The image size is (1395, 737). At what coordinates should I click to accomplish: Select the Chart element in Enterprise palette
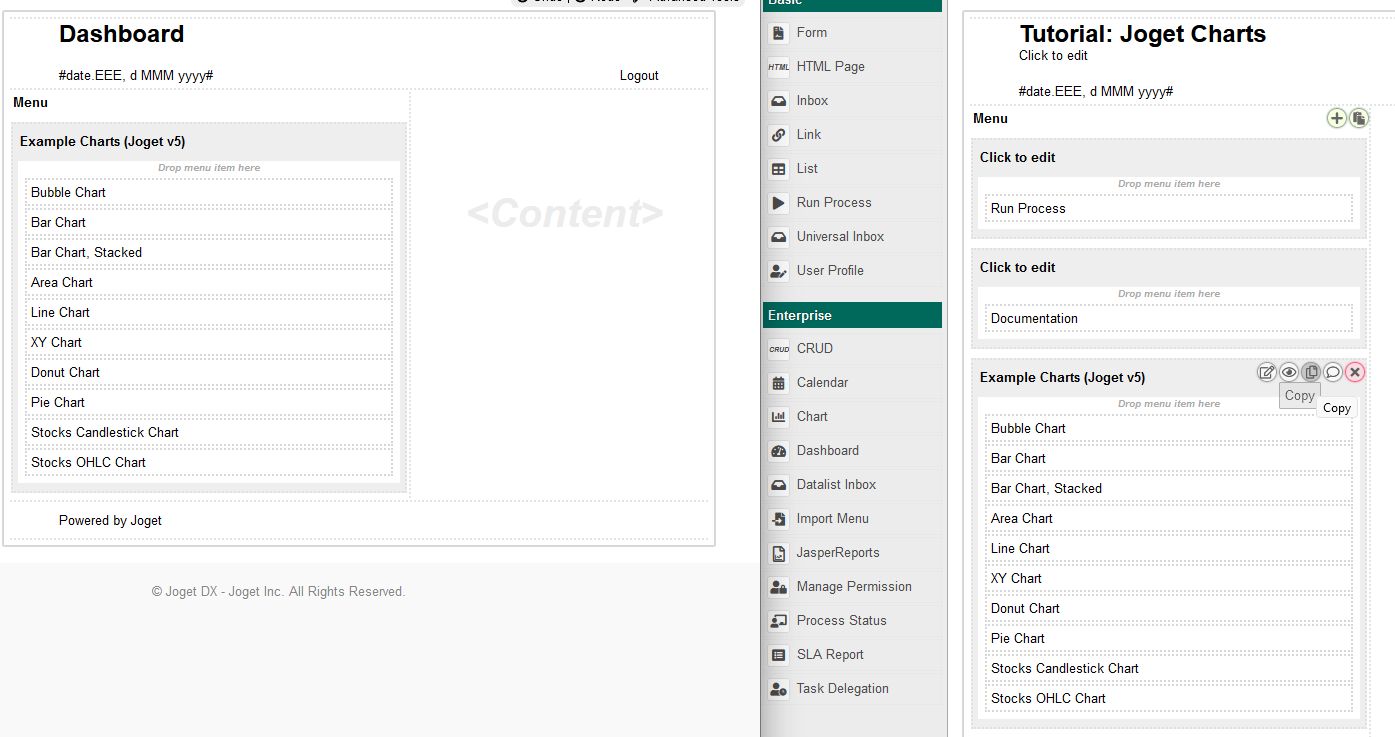click(812, 416)
